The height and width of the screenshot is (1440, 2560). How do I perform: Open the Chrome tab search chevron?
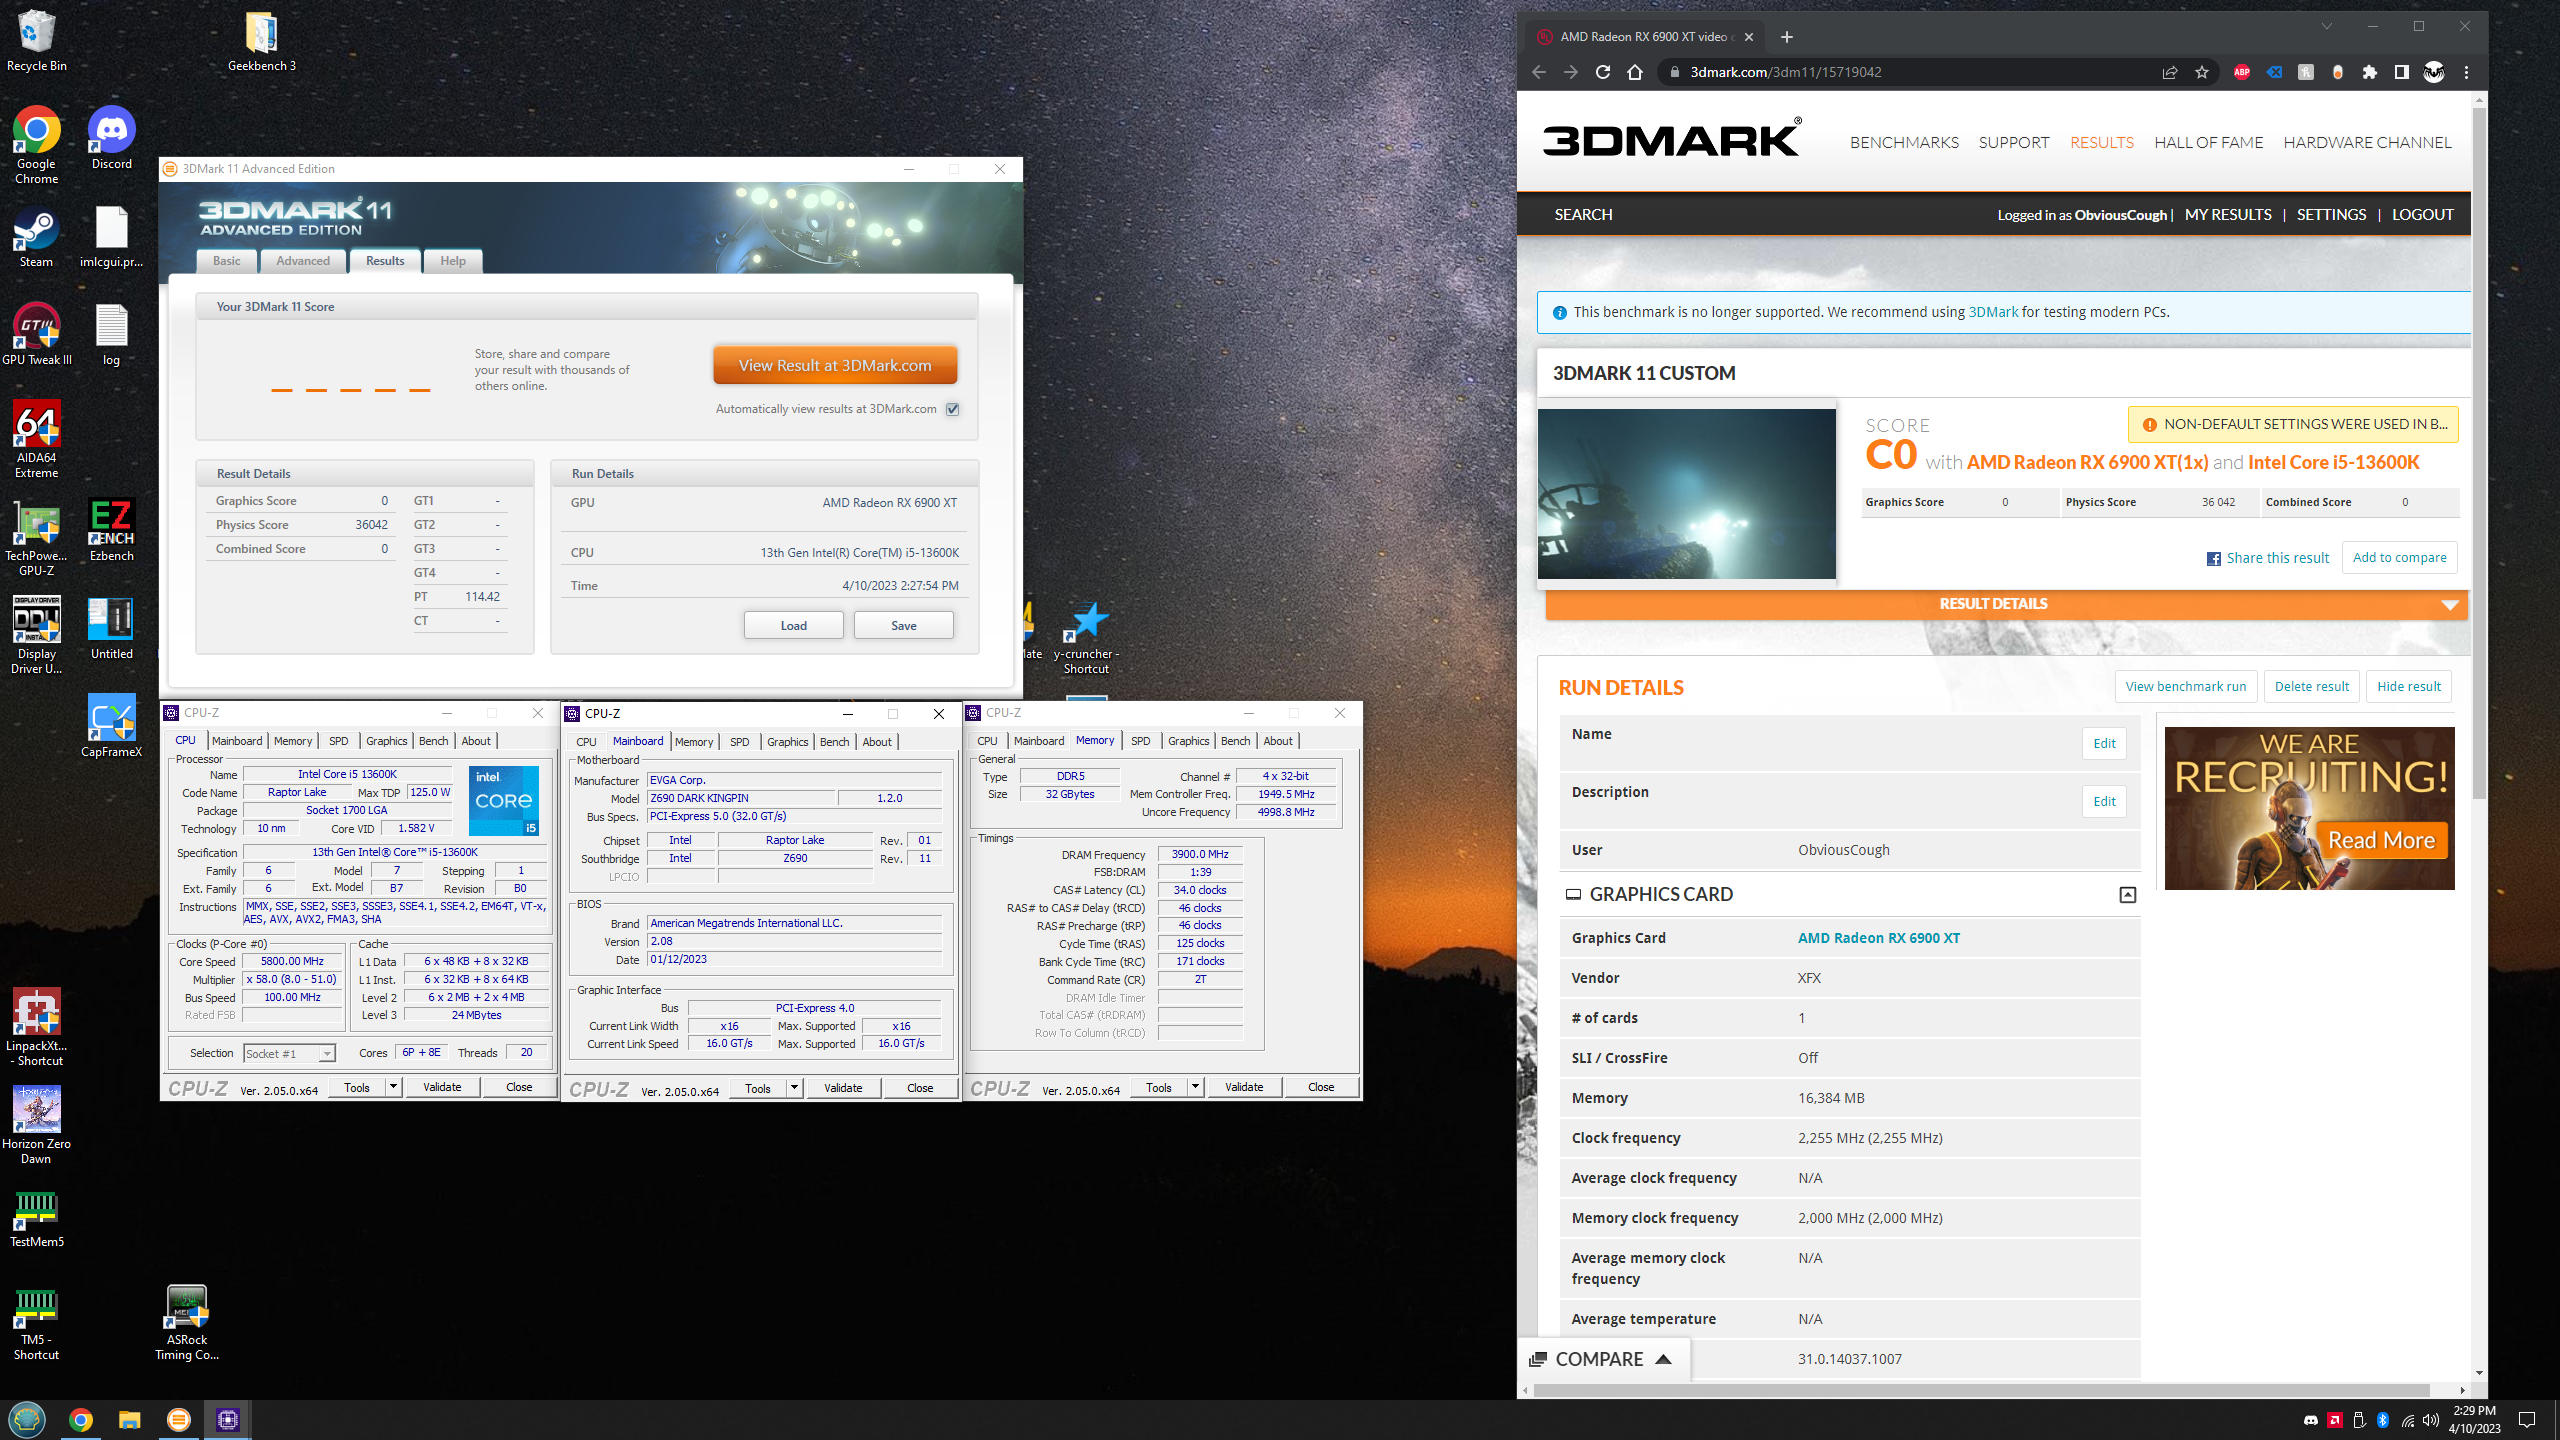pyautogui.click(x=2327, y=27)
